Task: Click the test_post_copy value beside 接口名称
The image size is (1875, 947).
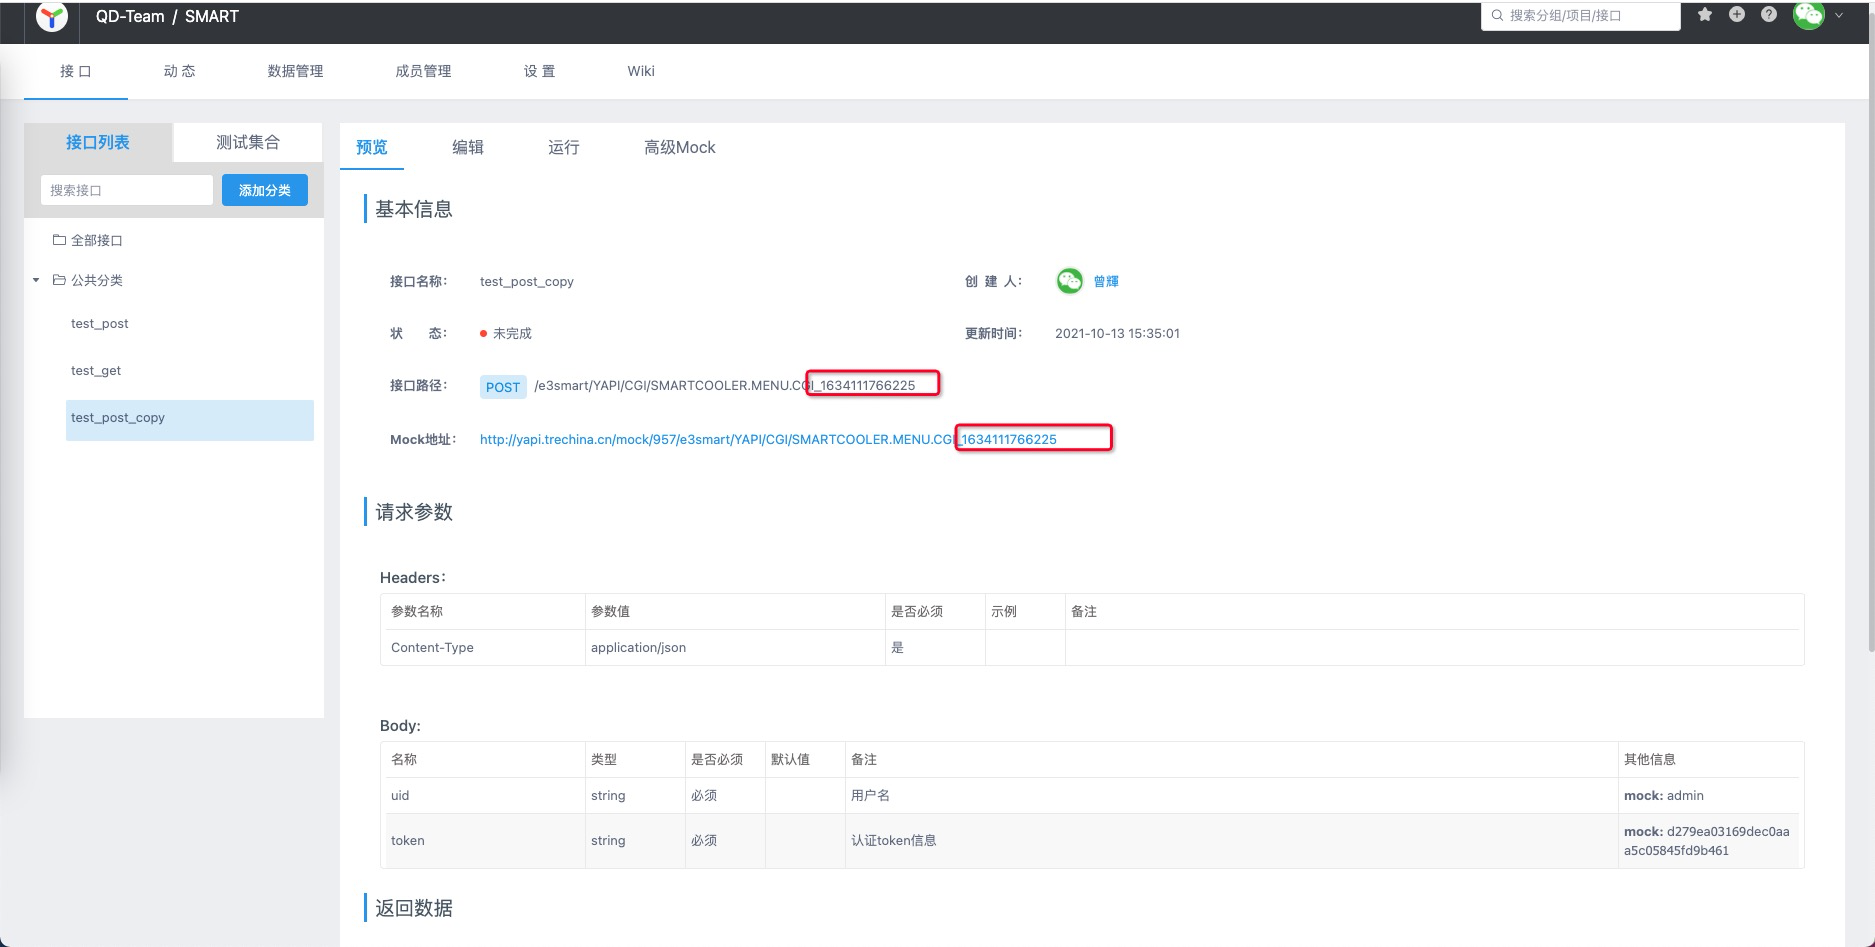Action: pyautogui.click(x=527, y=281)
